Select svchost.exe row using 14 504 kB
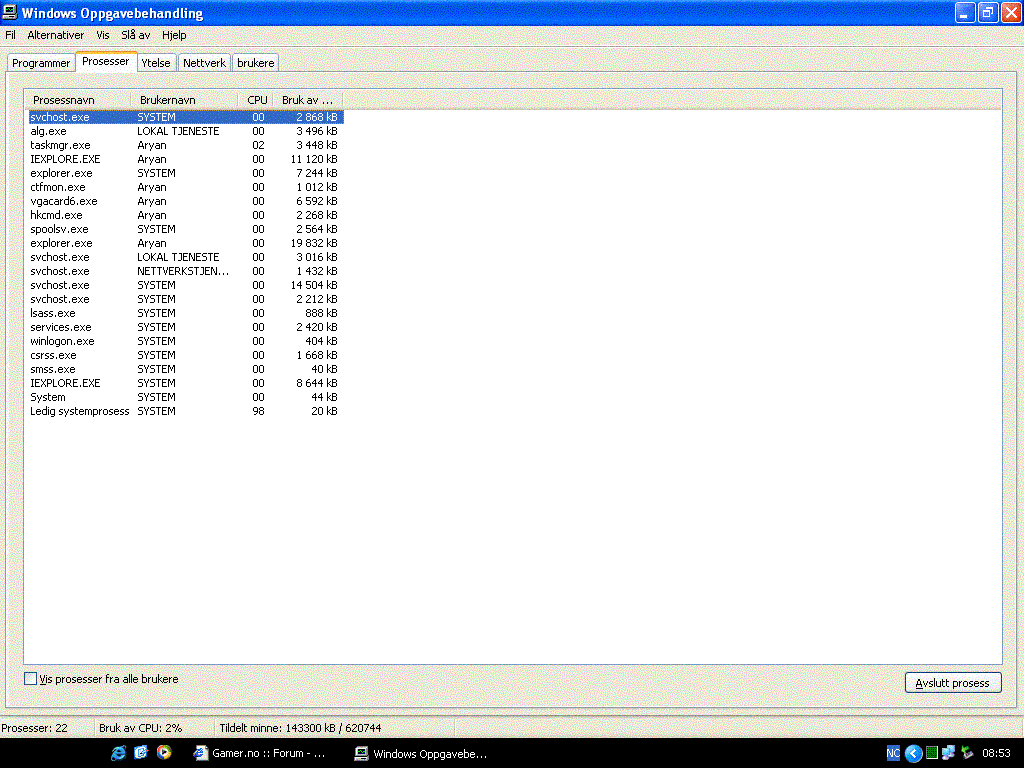The image size is (1024, 768). pyautogui.click(x=185, y=285)
